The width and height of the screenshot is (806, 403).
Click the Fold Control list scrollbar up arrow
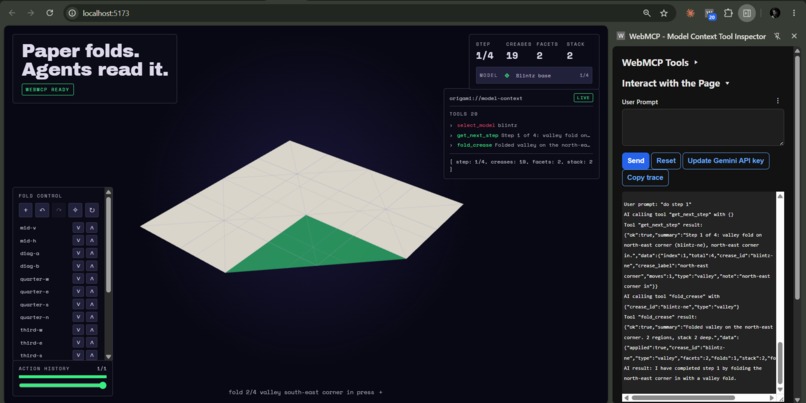tap(108, 192)
